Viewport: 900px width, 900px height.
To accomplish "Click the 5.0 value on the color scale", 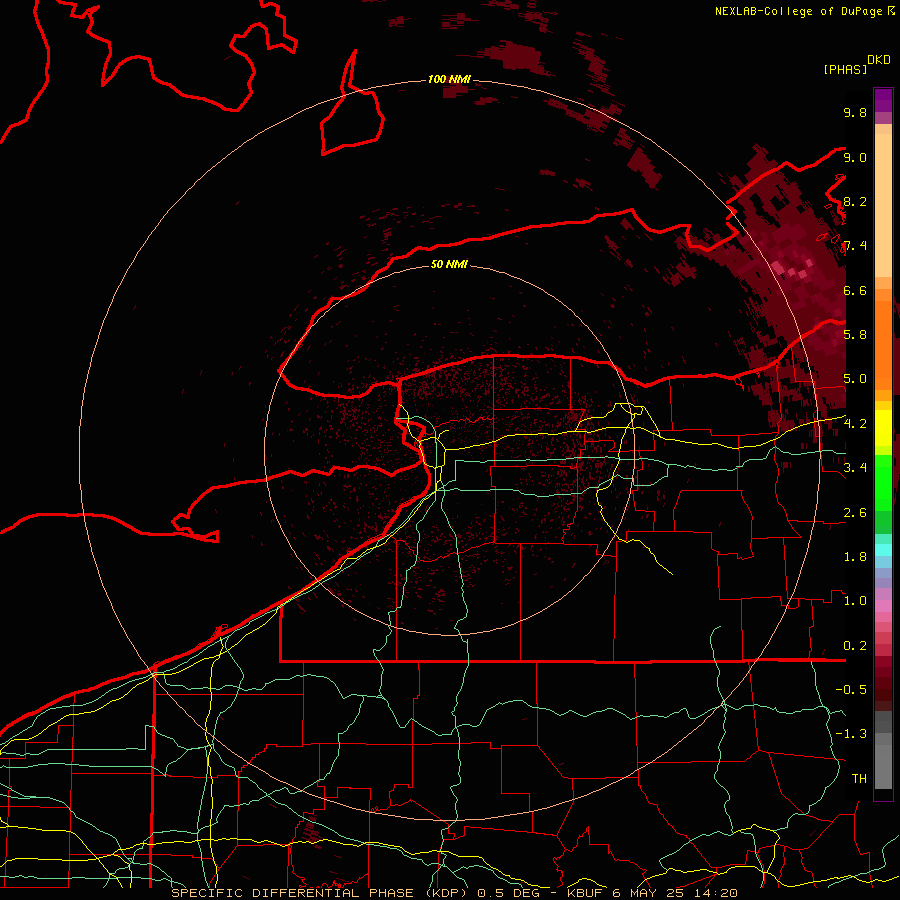I will [855, 379].
